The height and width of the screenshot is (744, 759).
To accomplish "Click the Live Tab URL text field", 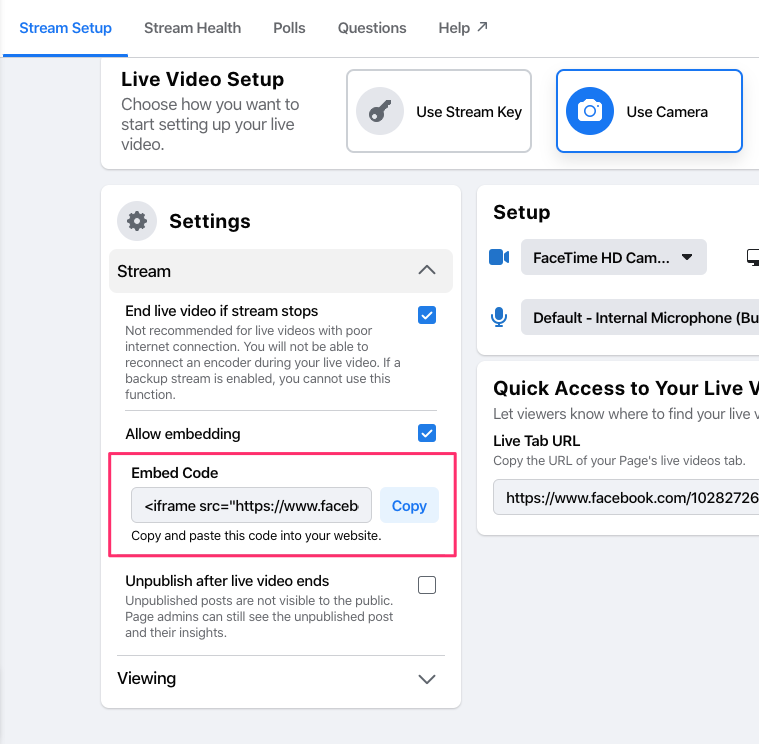I will coord(626,497).
